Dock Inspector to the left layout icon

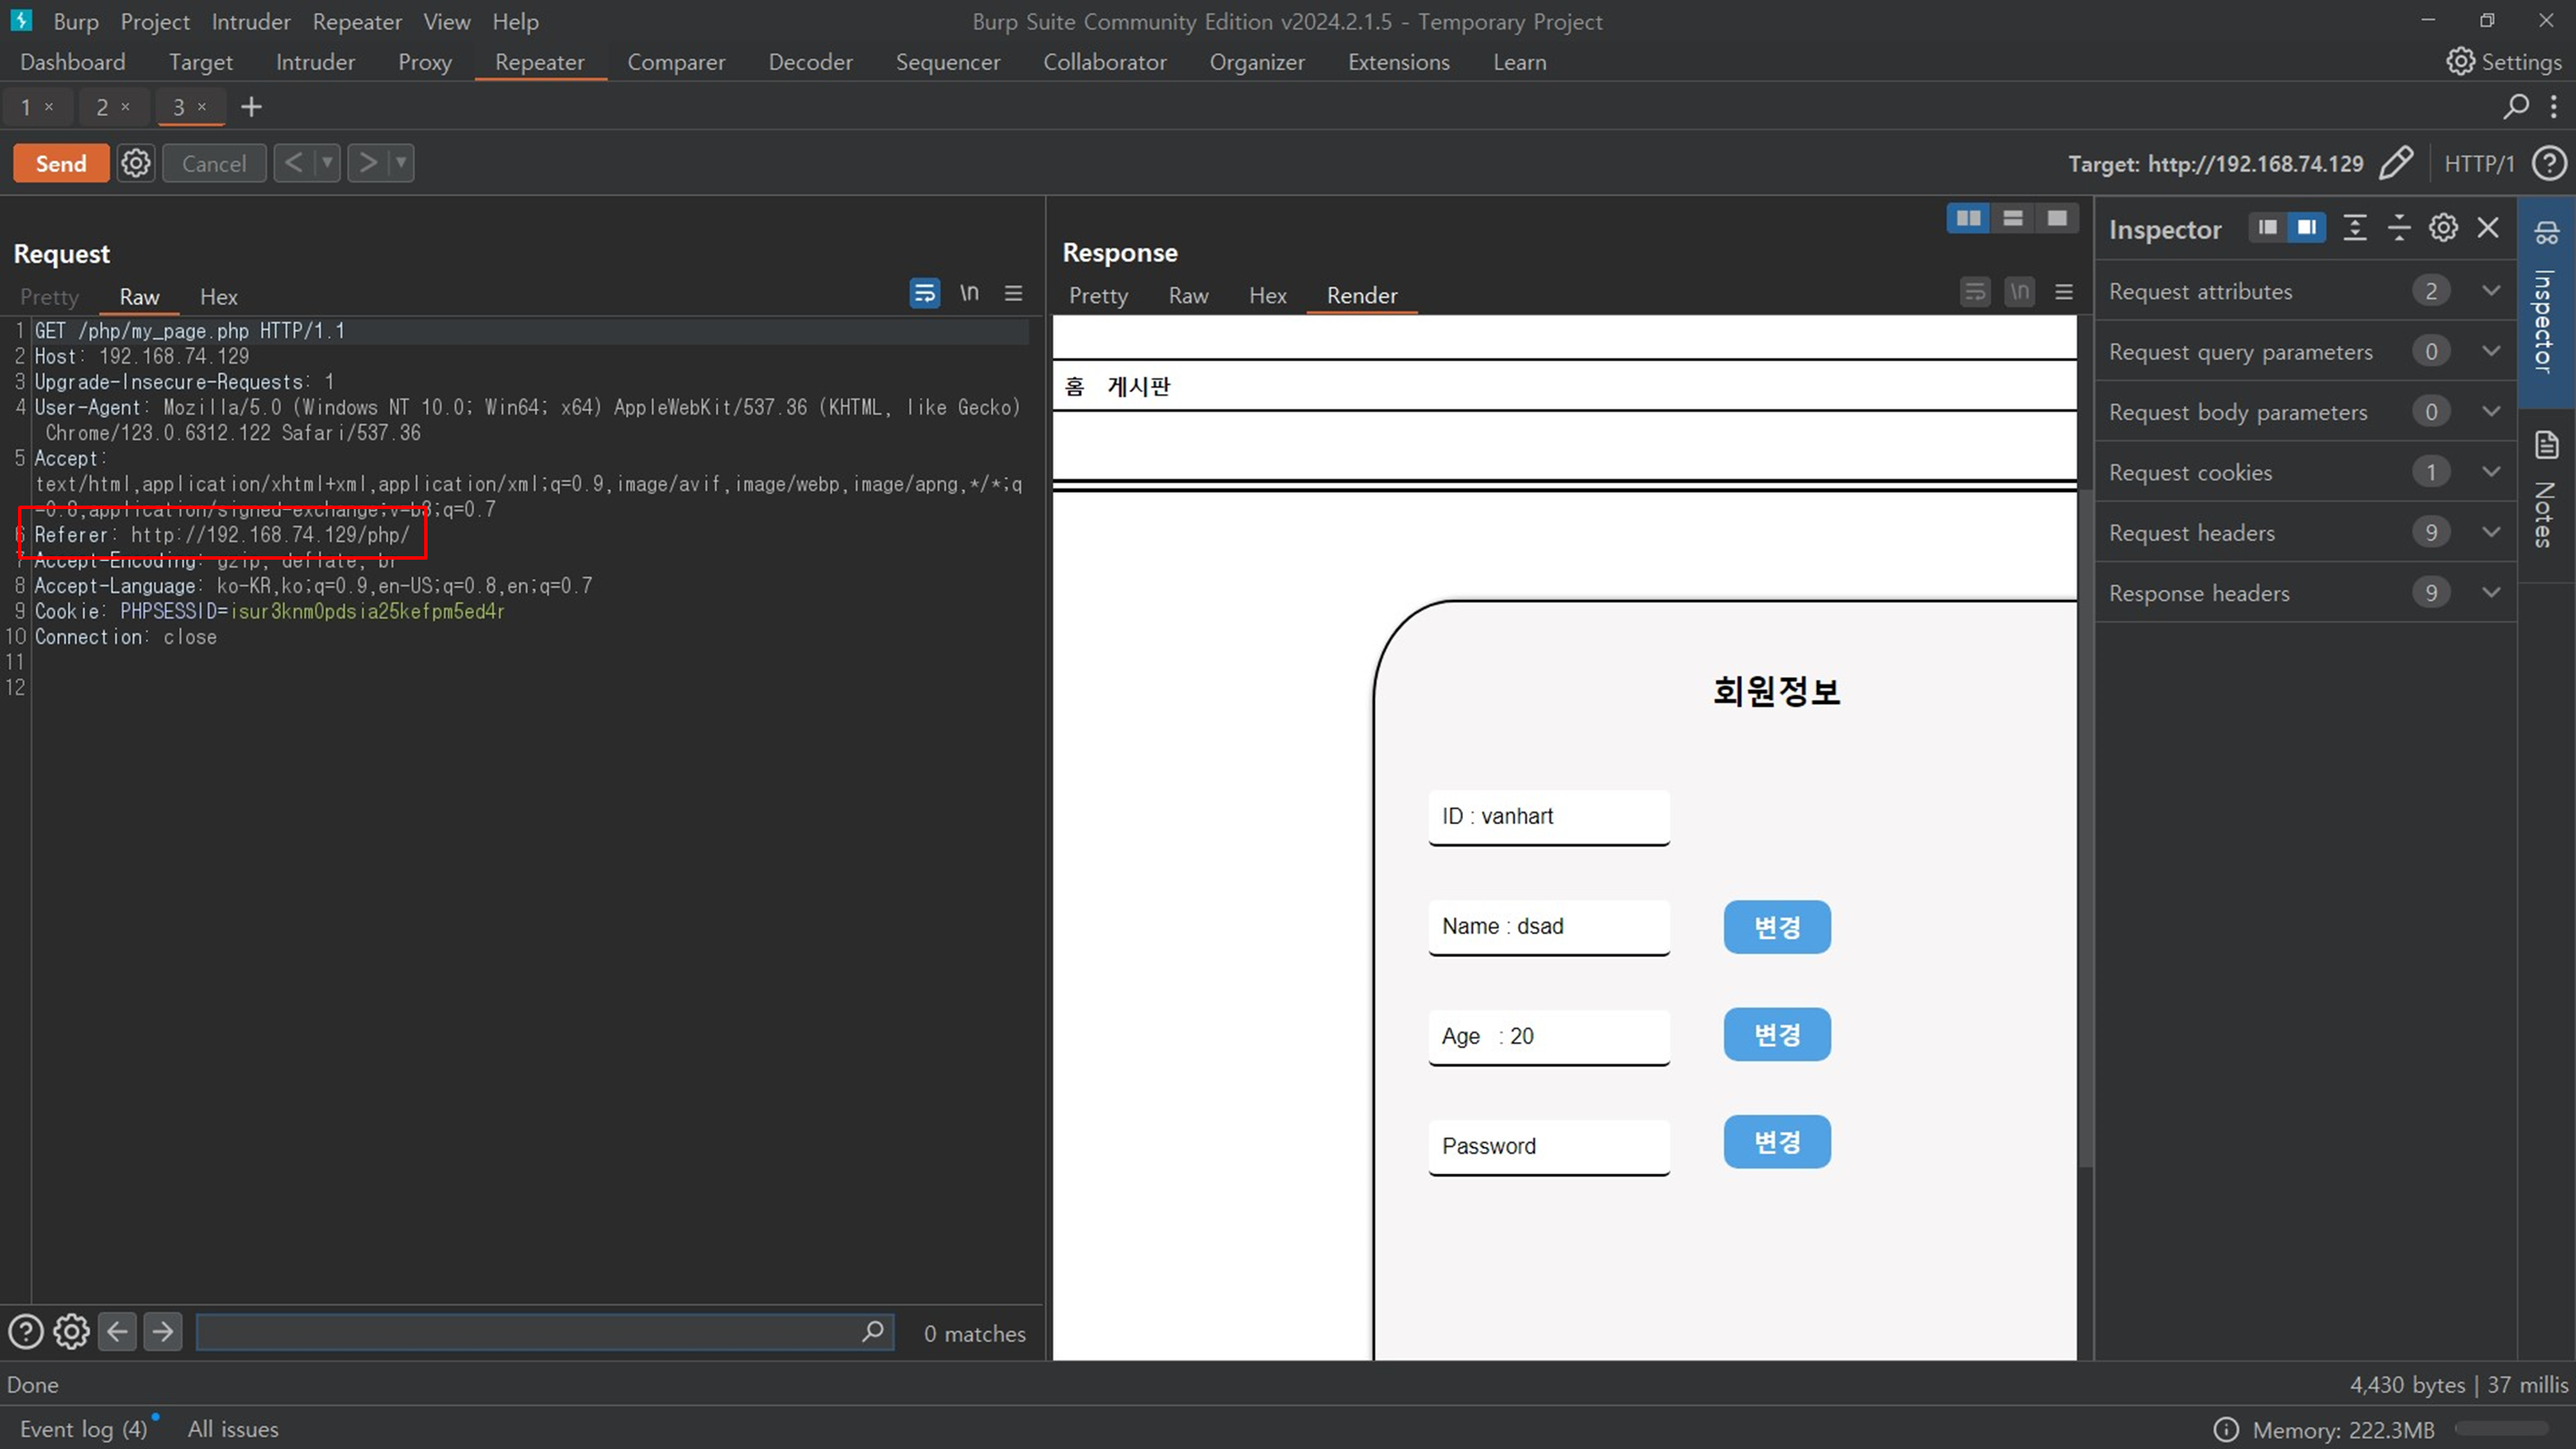pos(2267,228)
